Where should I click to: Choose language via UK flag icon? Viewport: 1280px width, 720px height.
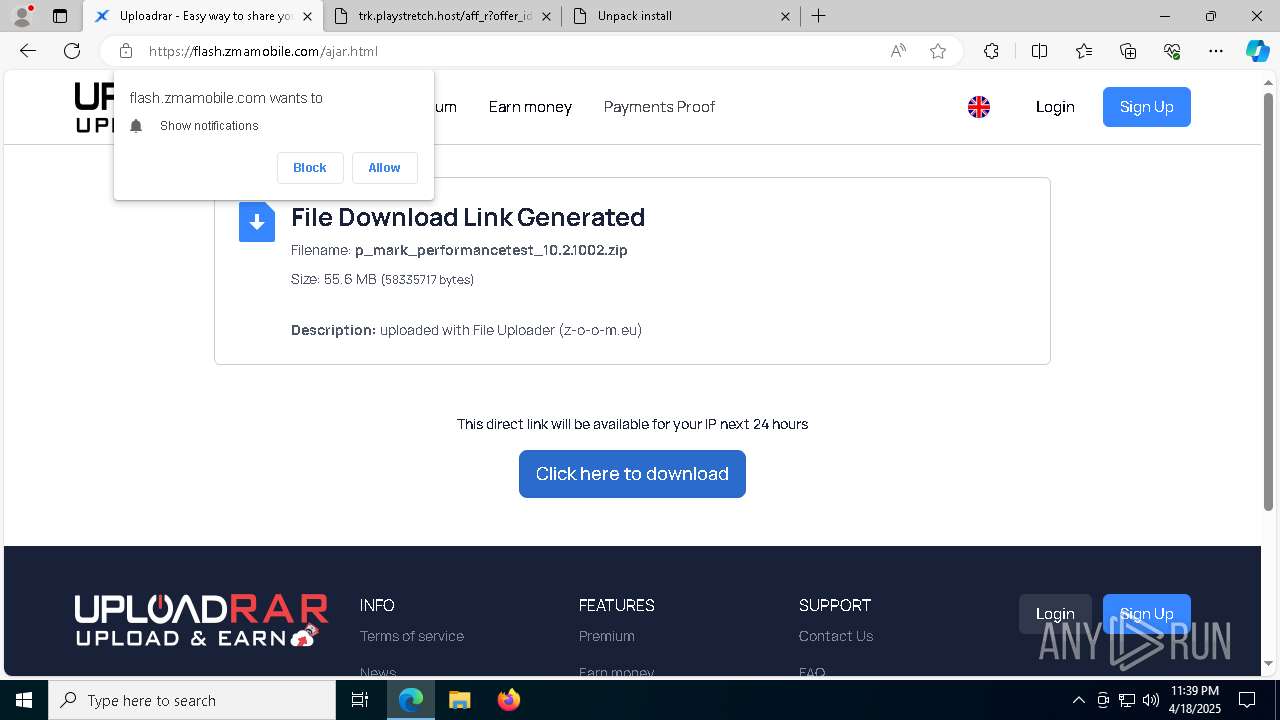(979, 107)
